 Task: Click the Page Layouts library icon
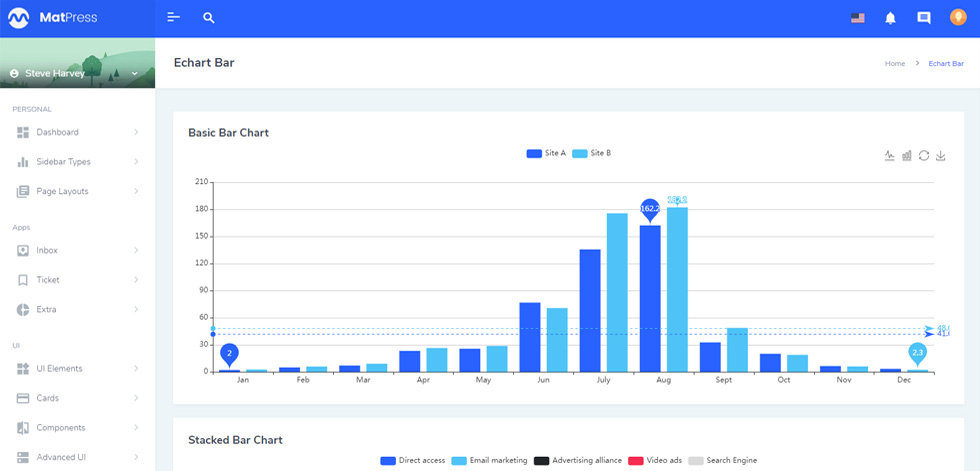(23, 191)
